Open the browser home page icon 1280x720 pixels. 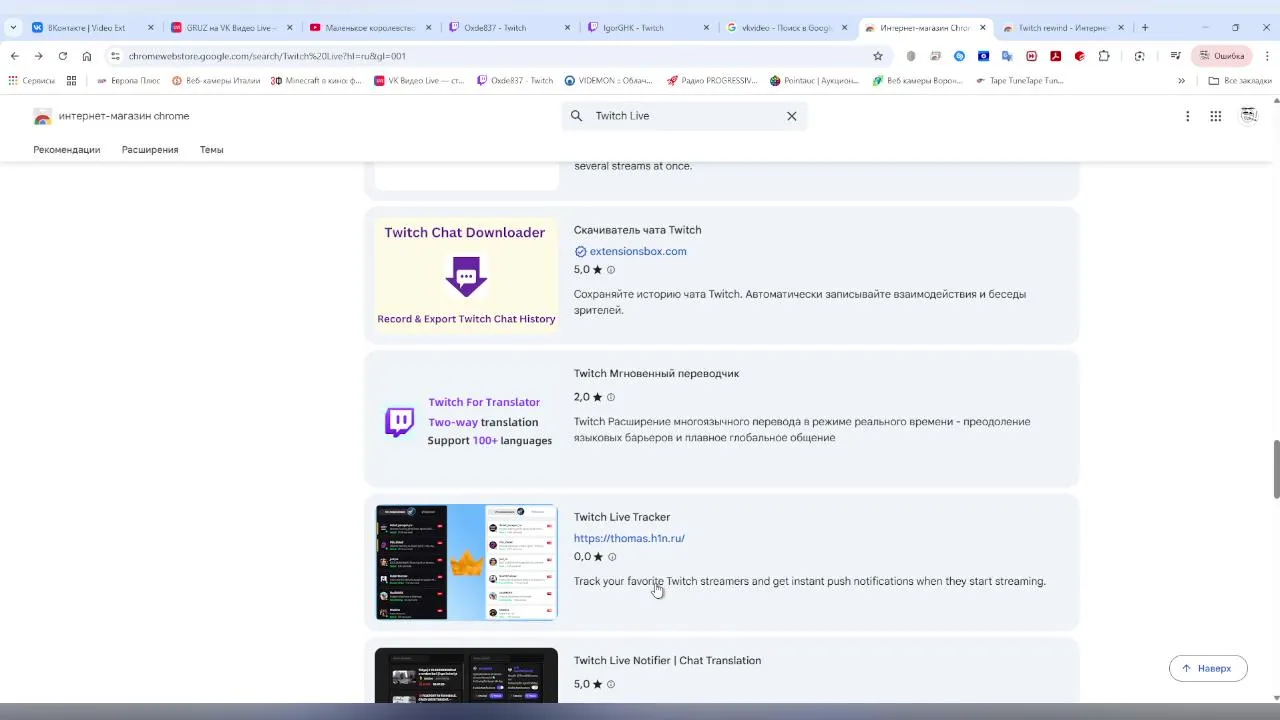[87, 56]
